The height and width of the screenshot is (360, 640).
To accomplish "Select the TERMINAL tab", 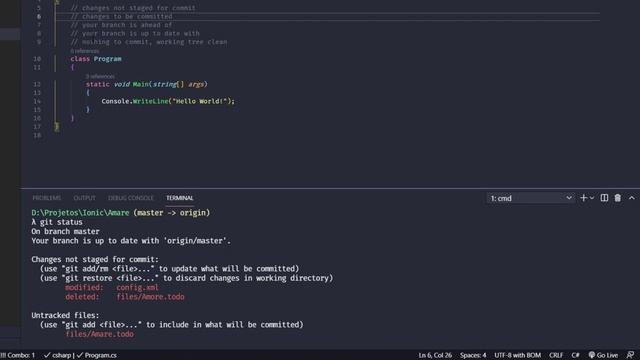I will (x=180, y=198).
